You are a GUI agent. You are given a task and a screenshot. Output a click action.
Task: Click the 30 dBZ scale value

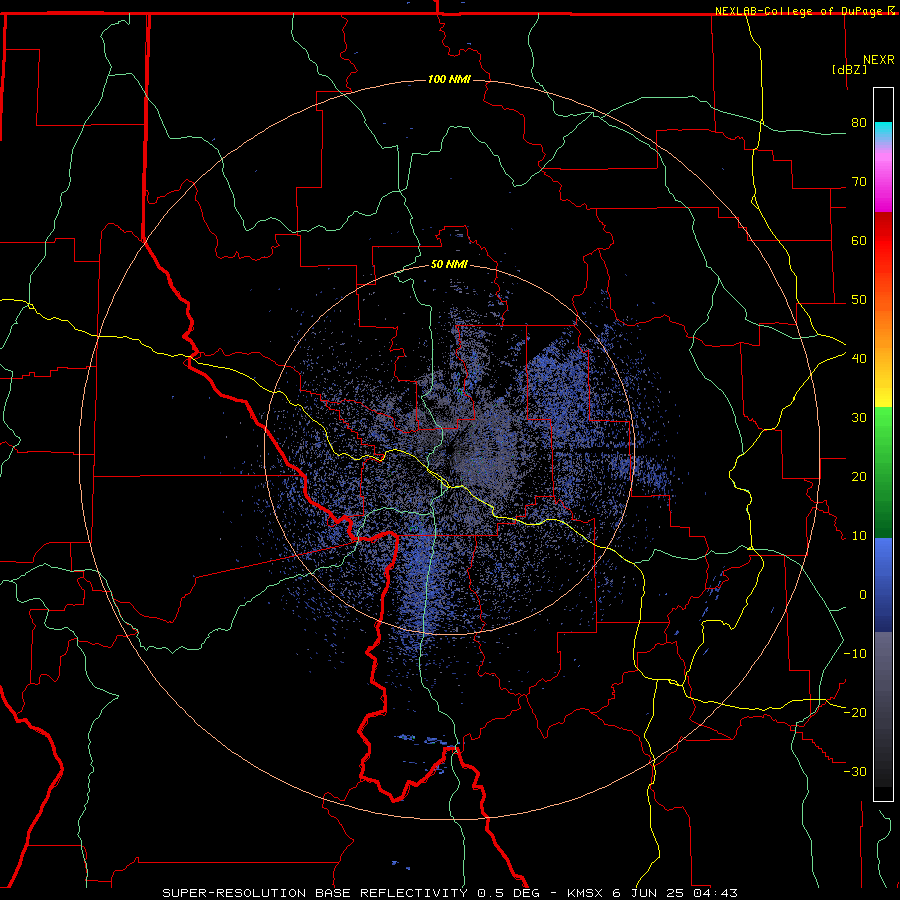pos(859,417)
